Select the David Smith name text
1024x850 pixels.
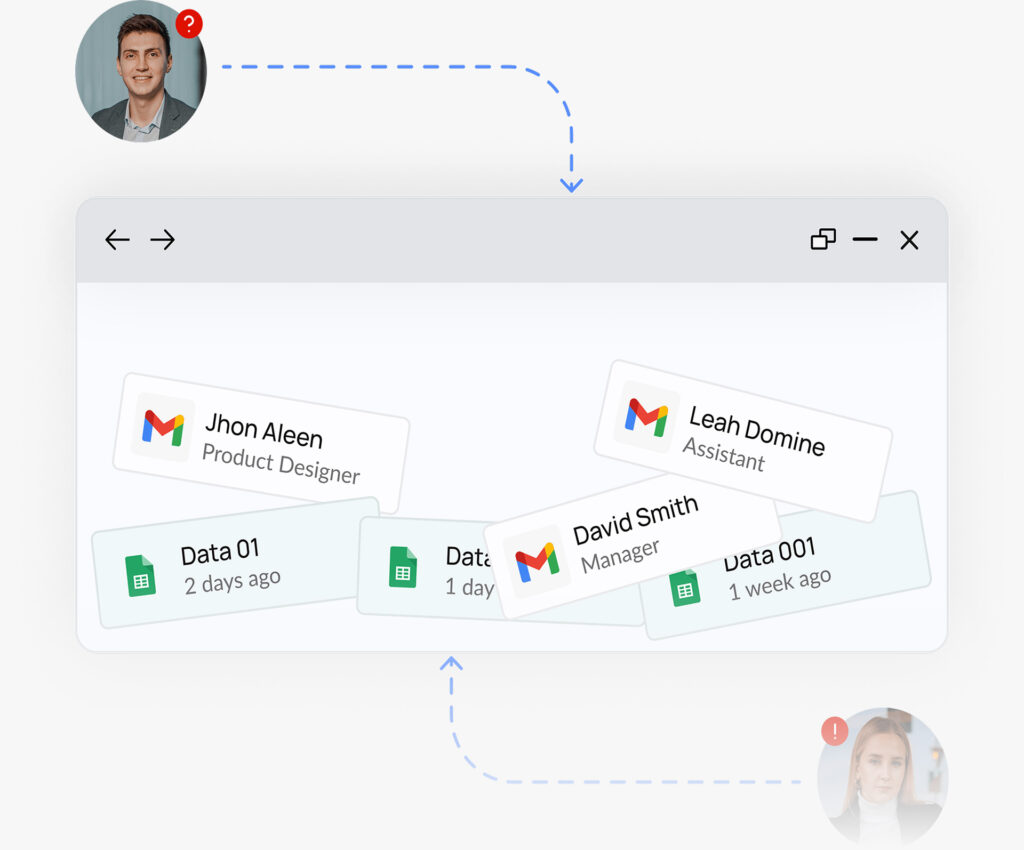pyautogui.click(x=636, y=520)
